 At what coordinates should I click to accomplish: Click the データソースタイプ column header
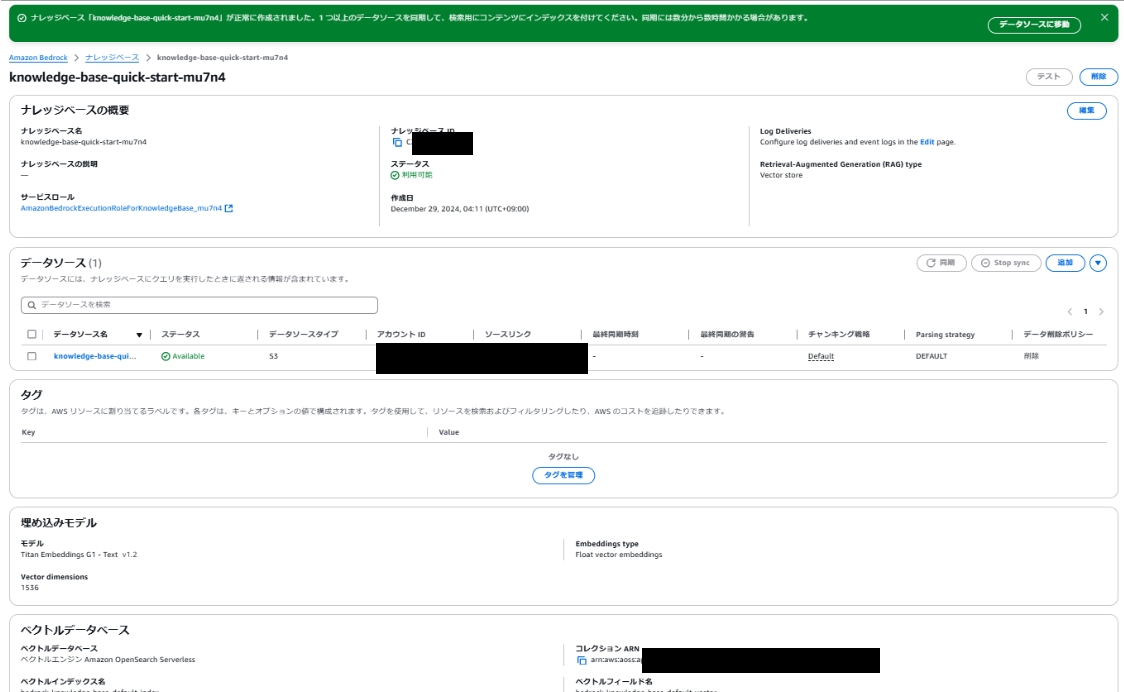[x=303, y=334]
